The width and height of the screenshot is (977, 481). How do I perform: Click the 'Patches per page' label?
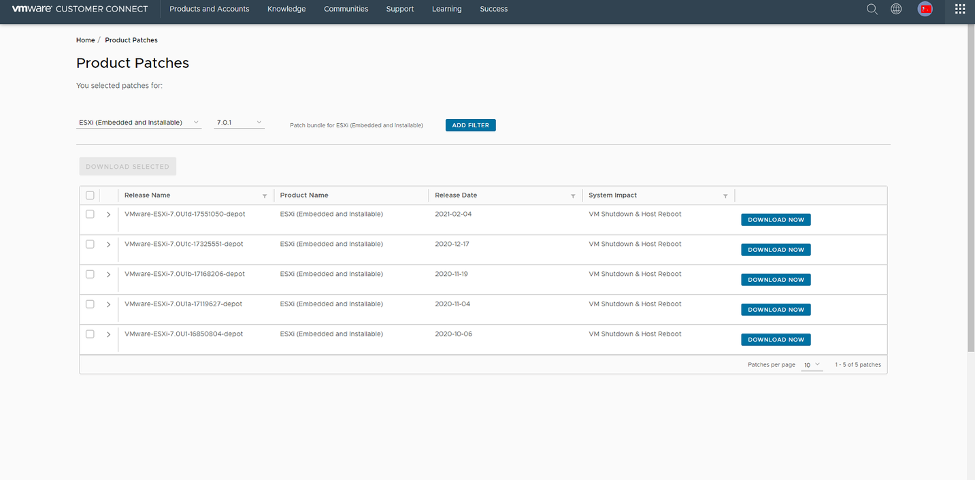(x=771, y=365)
